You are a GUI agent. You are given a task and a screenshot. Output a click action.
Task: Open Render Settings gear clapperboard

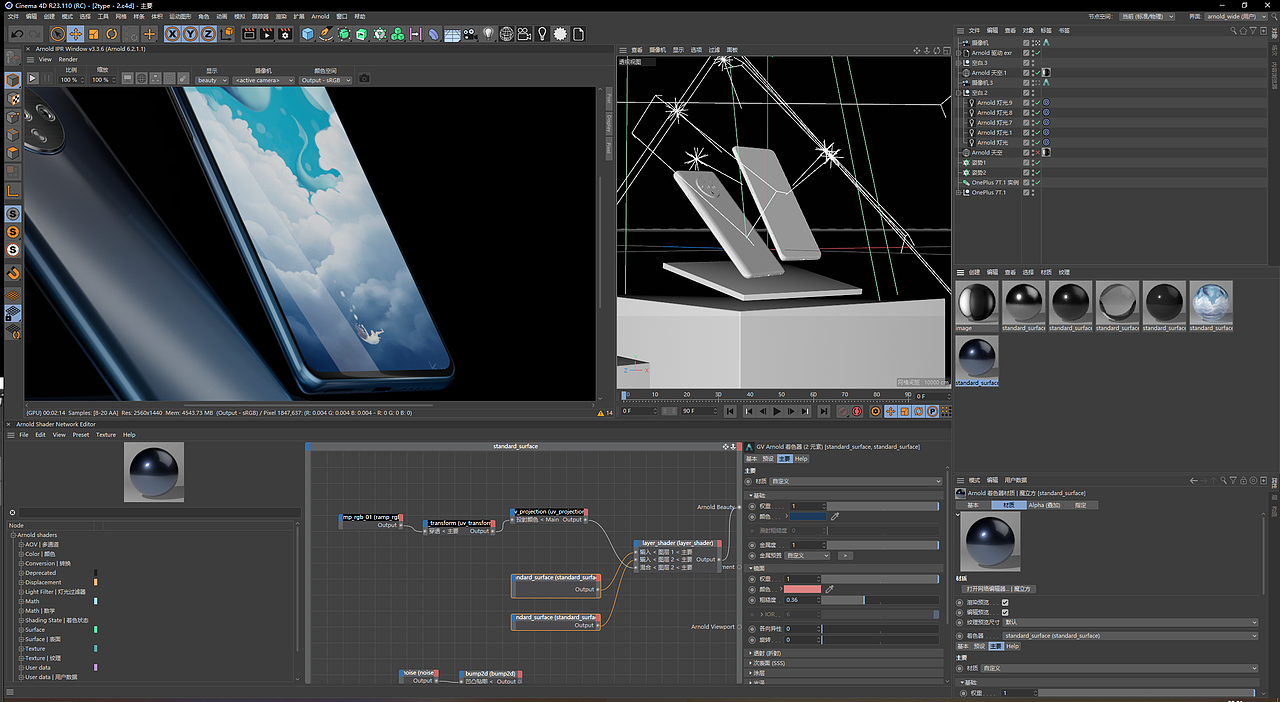285,34
